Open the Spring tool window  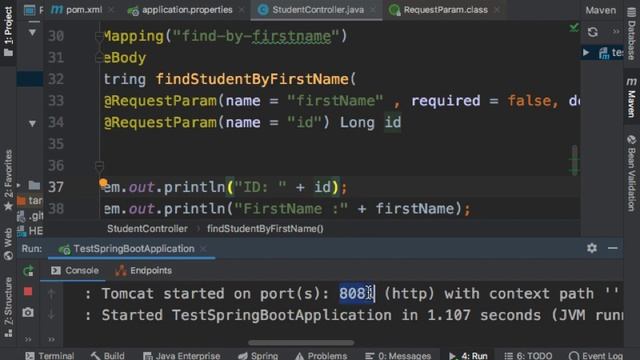coord(258,356)
